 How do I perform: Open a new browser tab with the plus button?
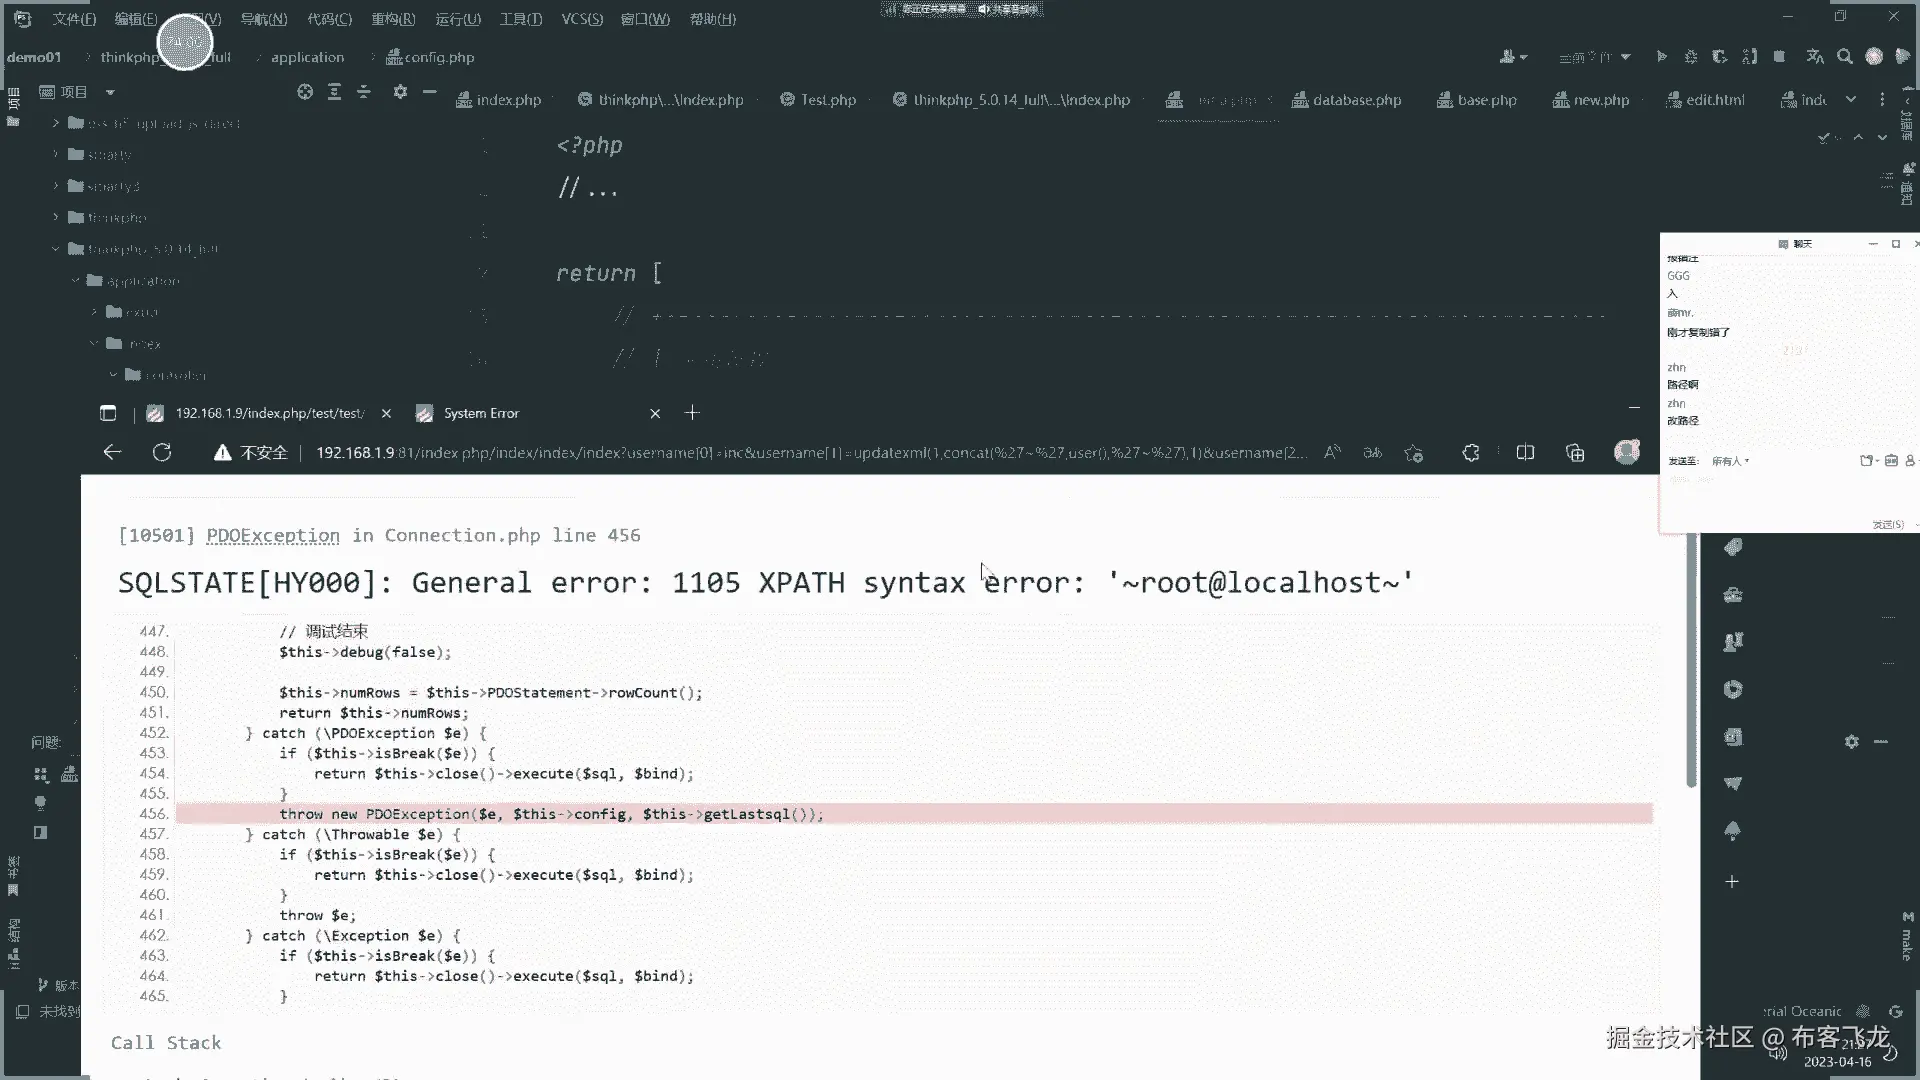pyautogui.click(x=692, y=413)
